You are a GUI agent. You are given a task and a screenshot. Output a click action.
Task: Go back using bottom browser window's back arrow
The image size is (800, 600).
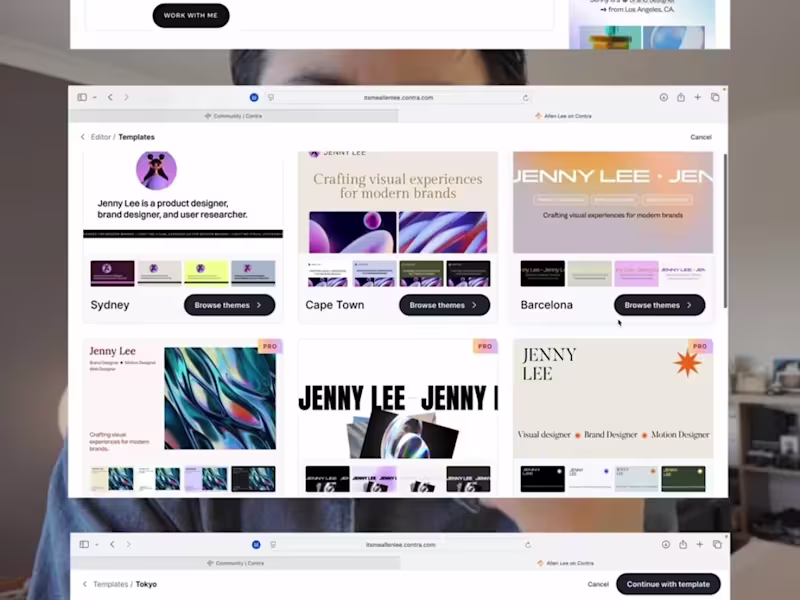[x=112, y=544]
